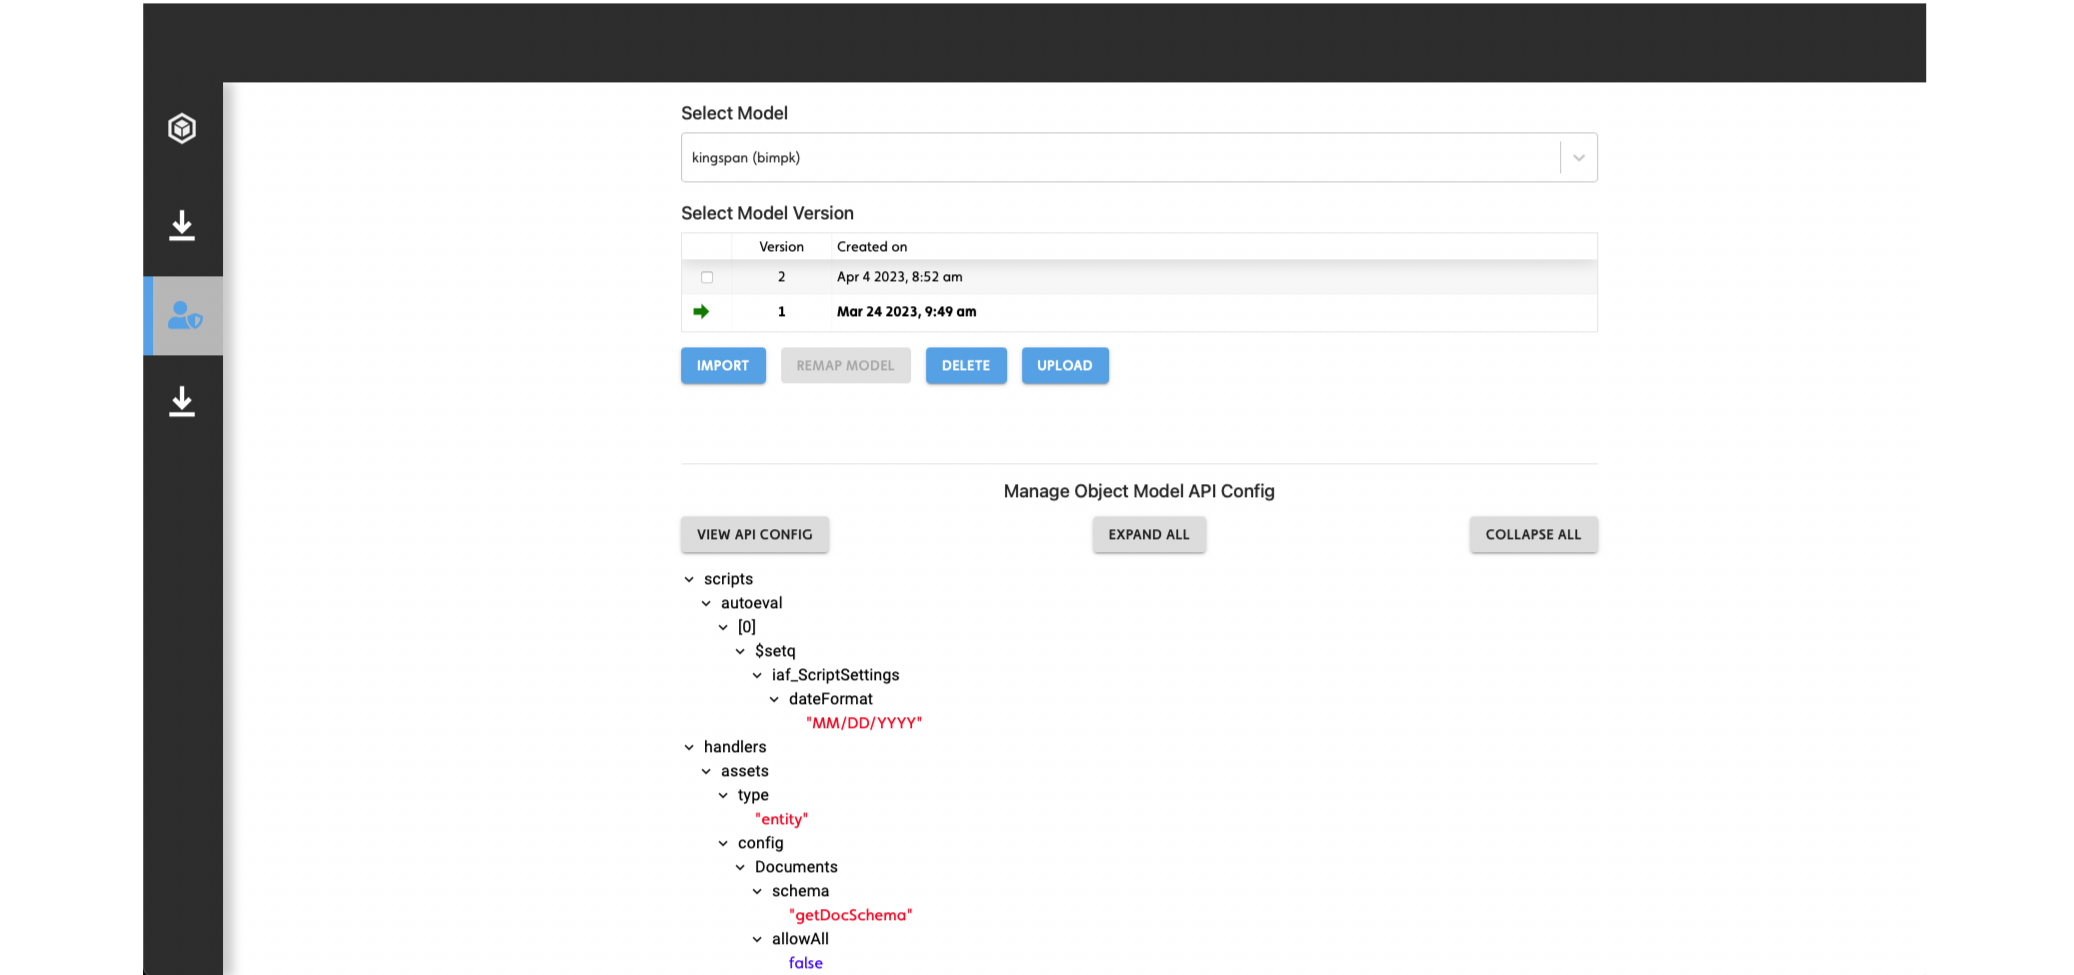Viewport: 2074px width, 975px height.
Task: Click the green arrow beside version 1
Action: pos(701,312)
